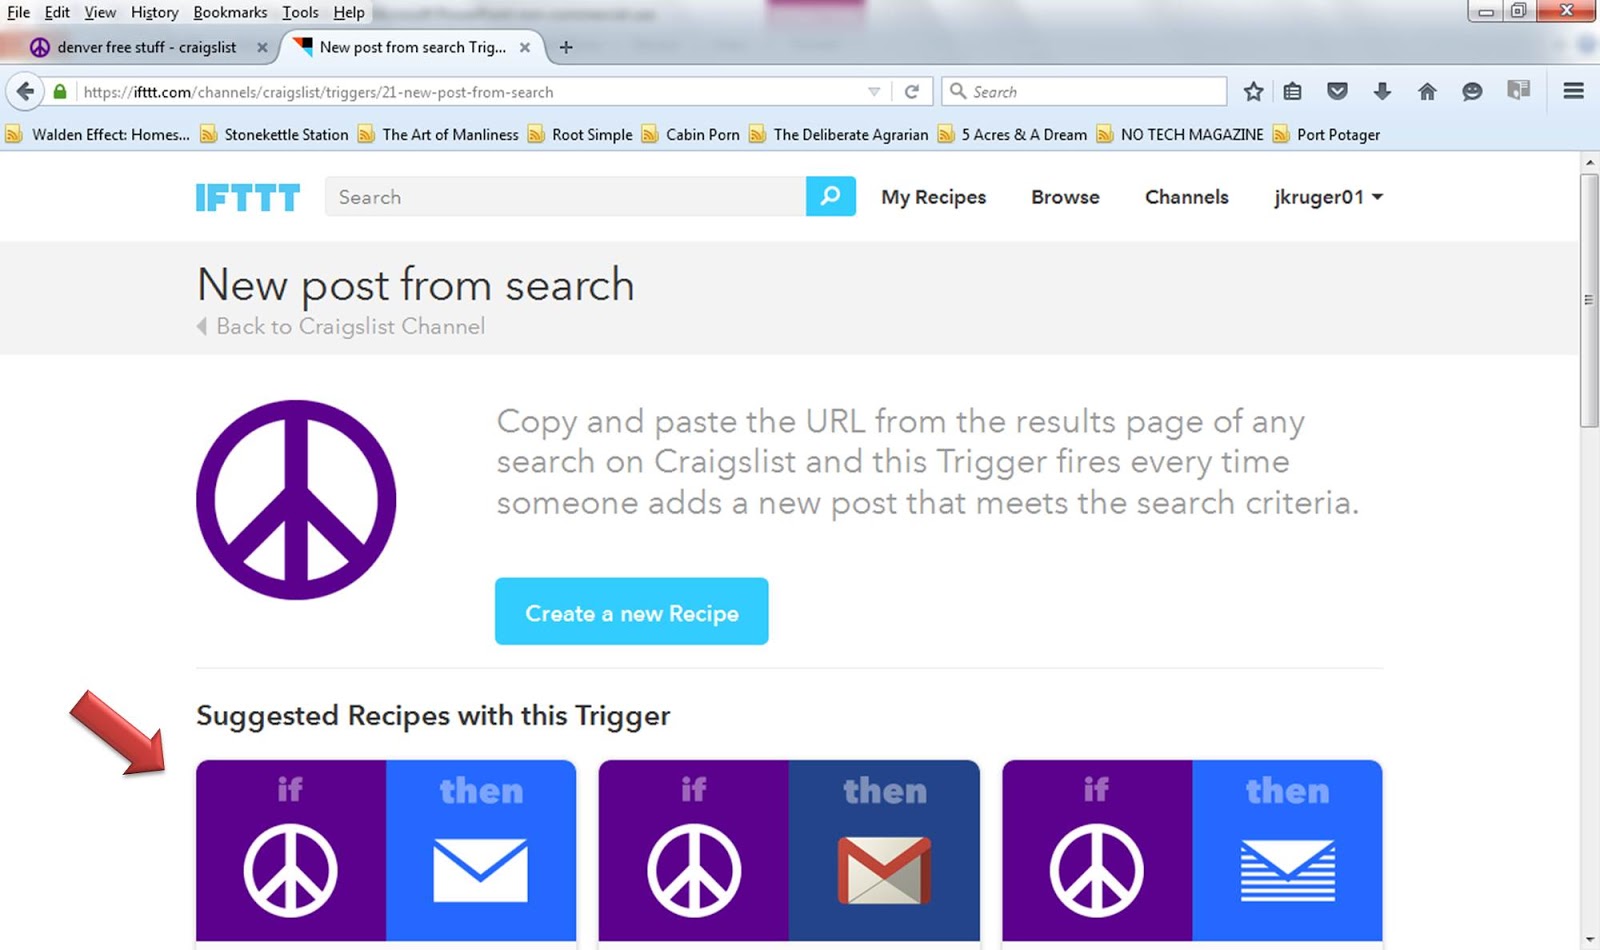Click the IFTTT logo

[247, 198]
